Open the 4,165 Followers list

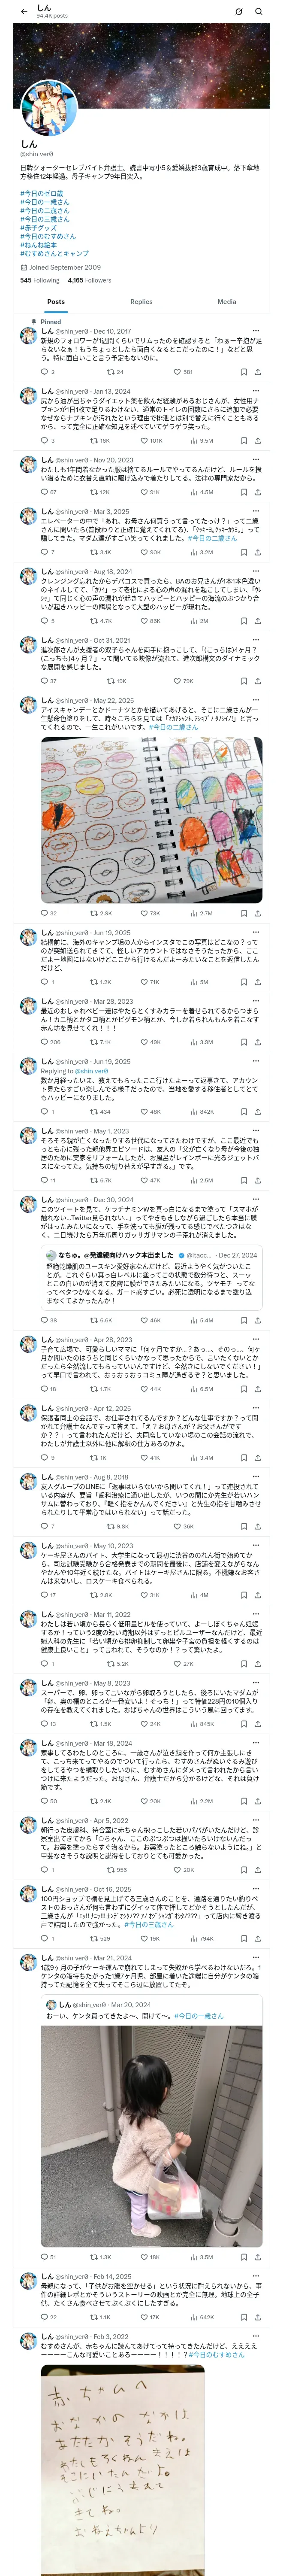(x=89, y=280)
